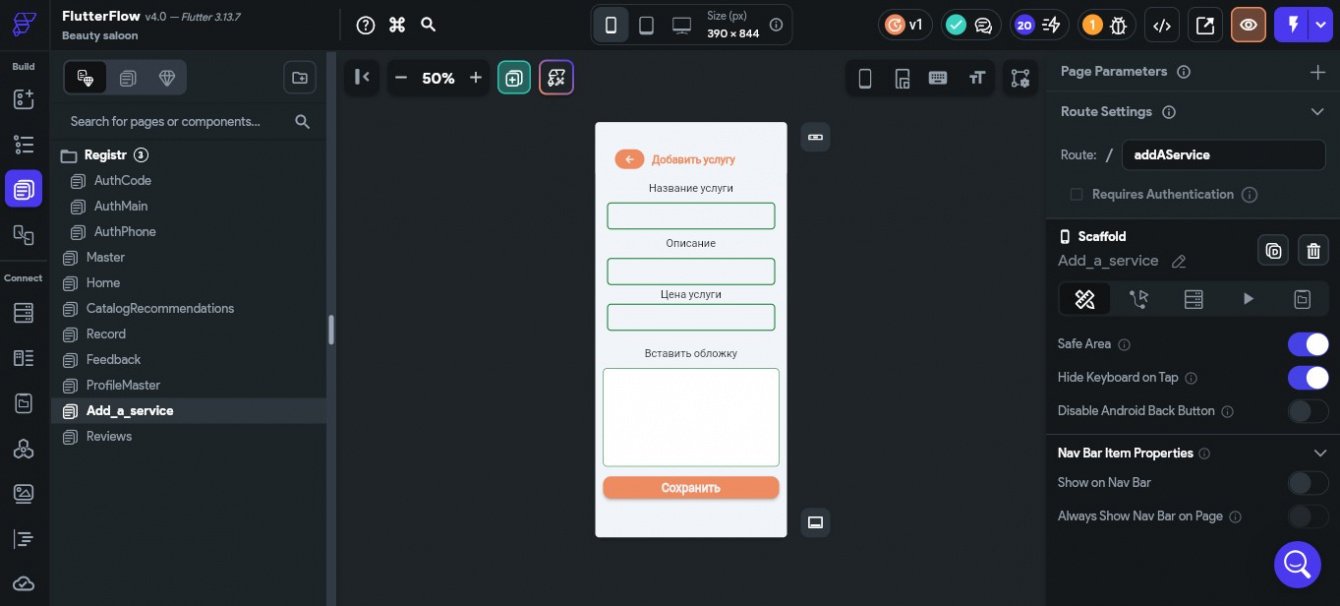Image resolution: width=1340 pixels, height=606 pixels.
Task: Enable Disable Android Back Button switch
Action: [1308, 411]
